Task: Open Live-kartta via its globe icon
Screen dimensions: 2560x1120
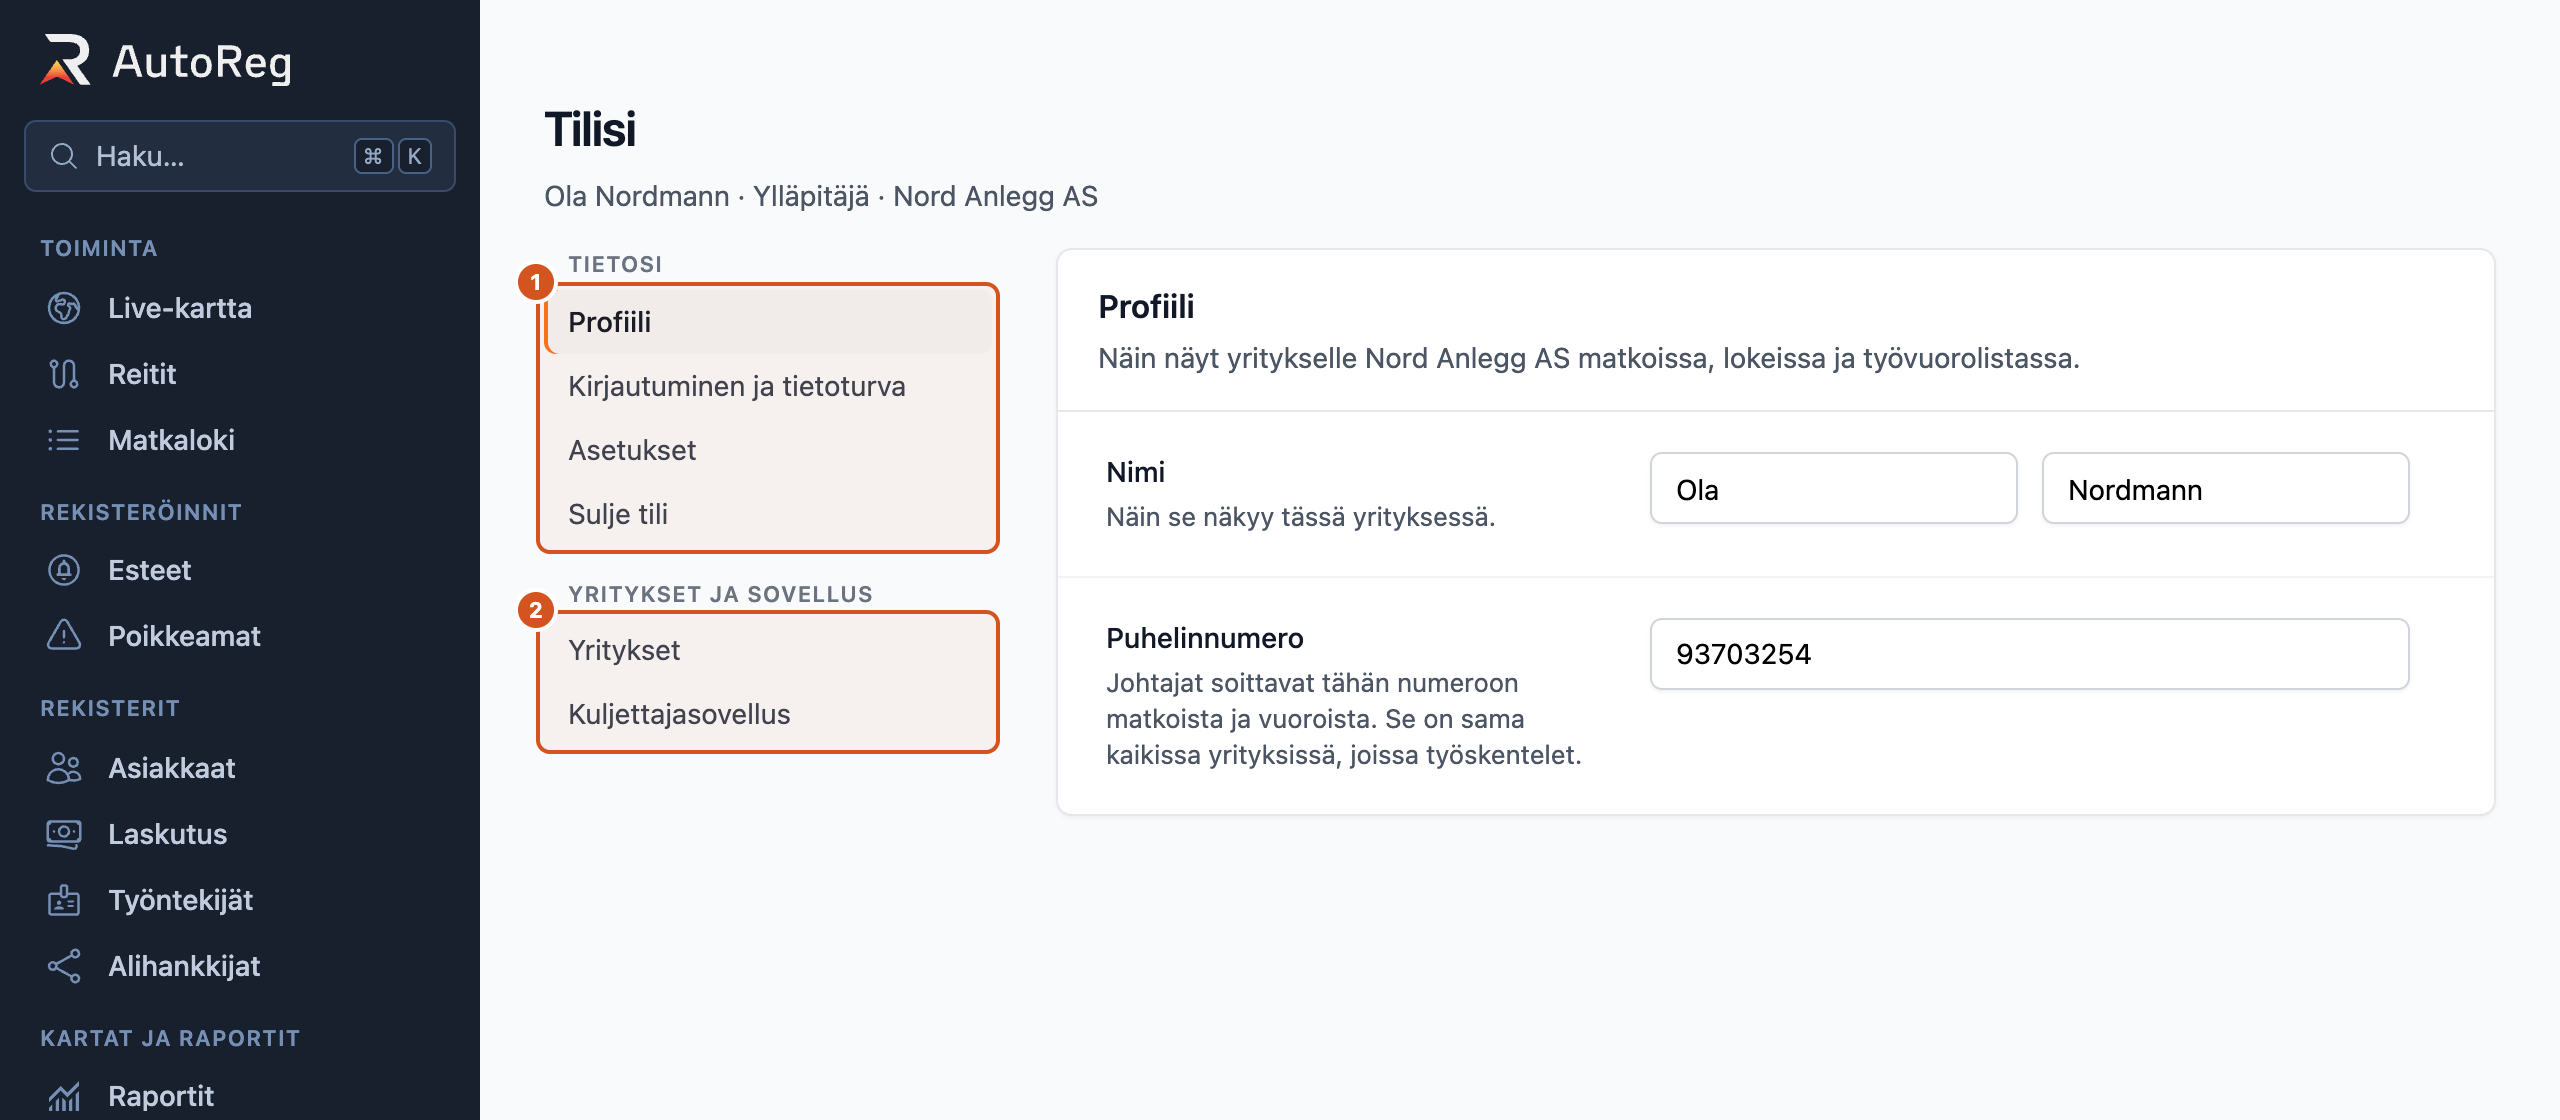Action: click(64, 308)
